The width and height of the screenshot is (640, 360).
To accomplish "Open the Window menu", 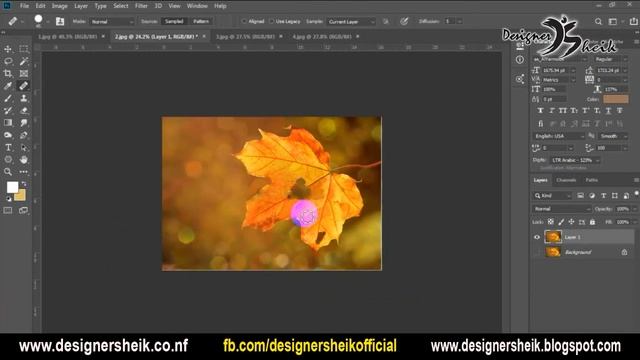I will coord(197,6).
